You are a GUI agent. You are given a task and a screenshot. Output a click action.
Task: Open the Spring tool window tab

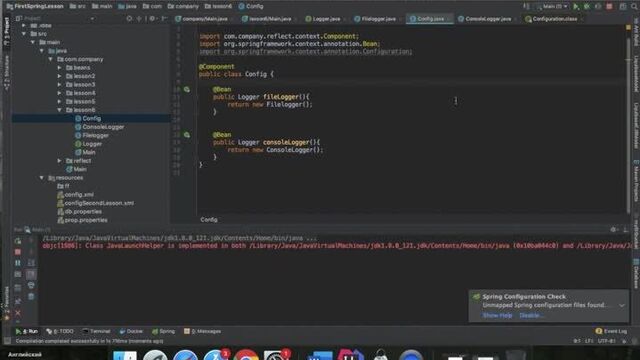[163, 331]
